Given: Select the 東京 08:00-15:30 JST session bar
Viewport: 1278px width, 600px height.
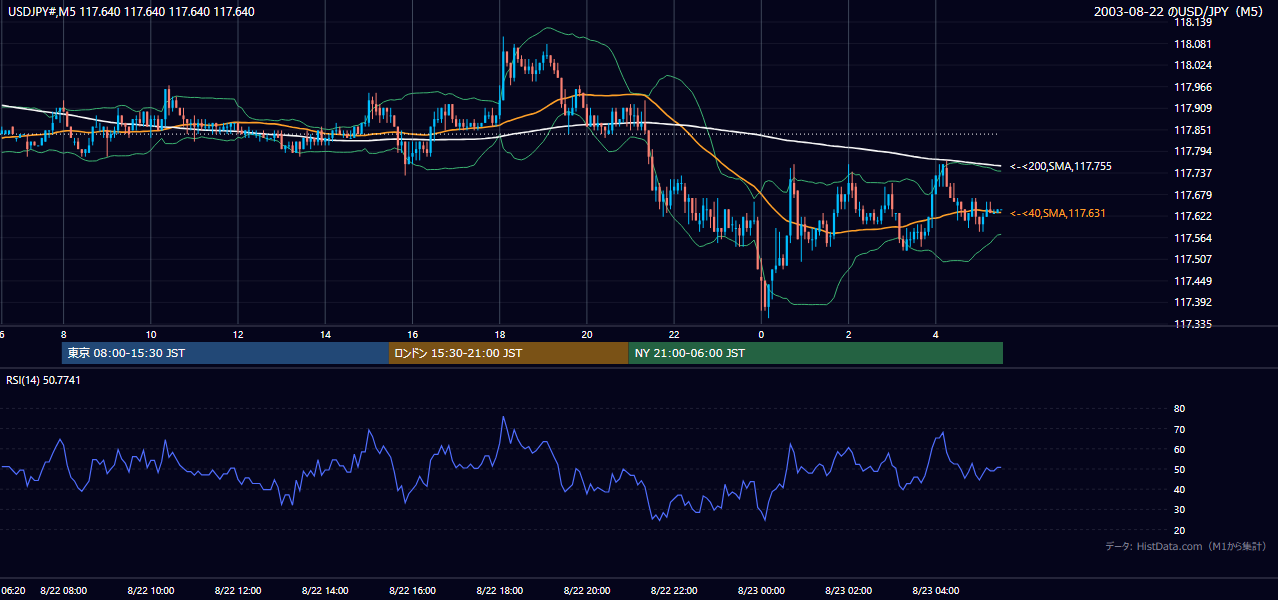Looking at the screenshot, I should click(x=225, y=353).
